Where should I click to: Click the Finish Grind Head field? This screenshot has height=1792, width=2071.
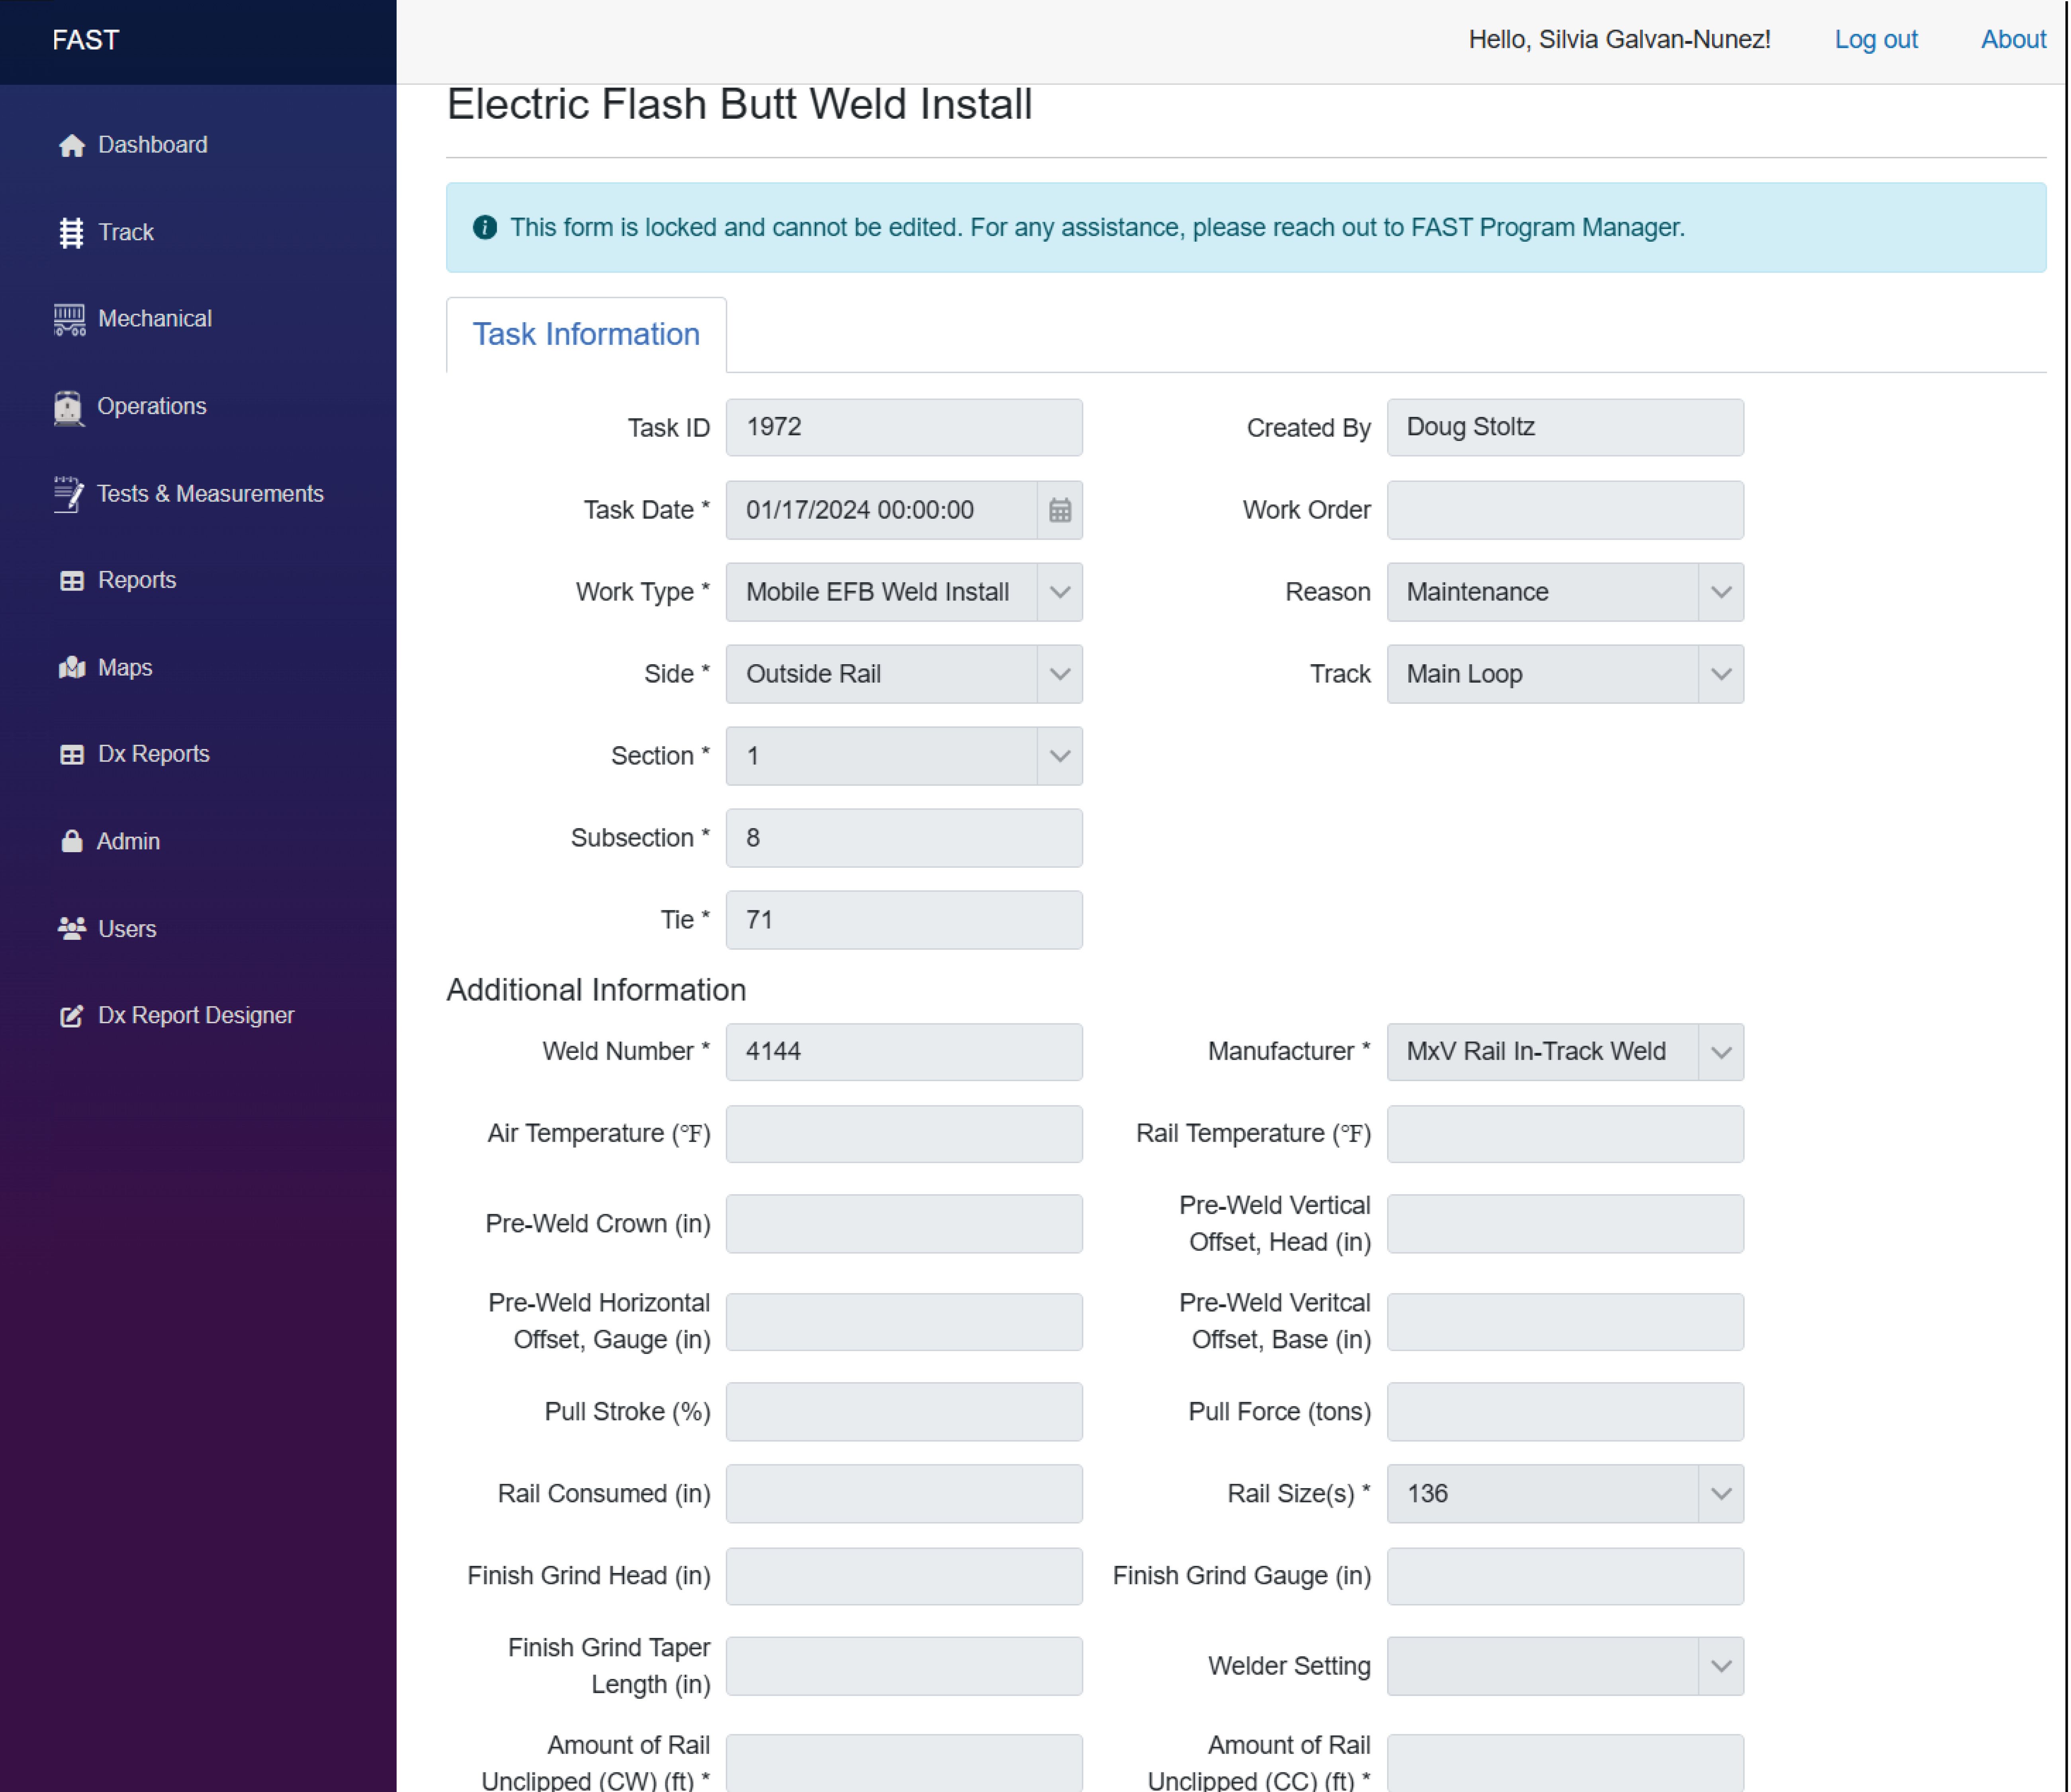coord(904,1577)
